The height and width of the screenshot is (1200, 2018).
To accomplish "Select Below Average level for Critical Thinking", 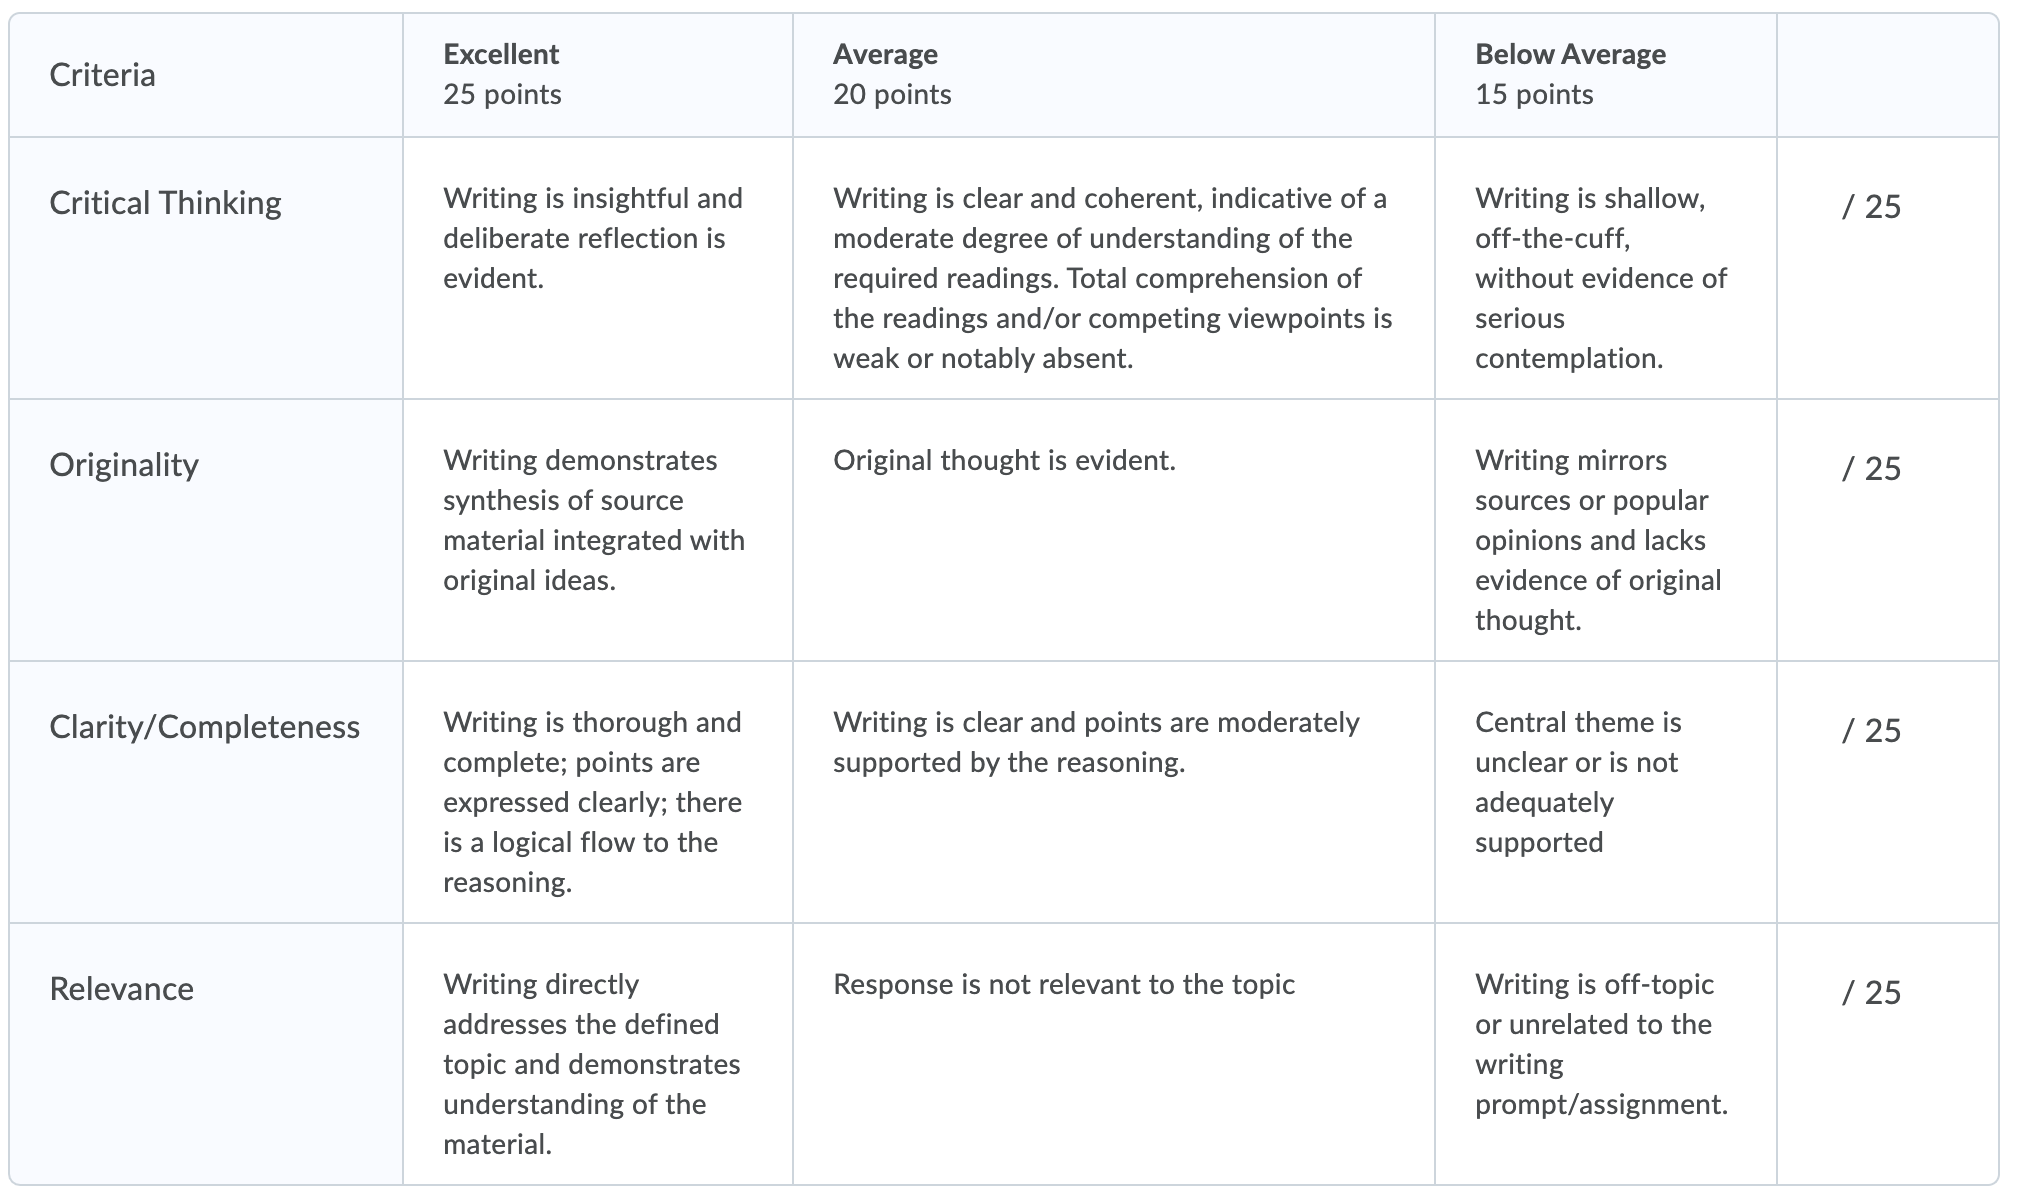I will (x=1606, y=268).
